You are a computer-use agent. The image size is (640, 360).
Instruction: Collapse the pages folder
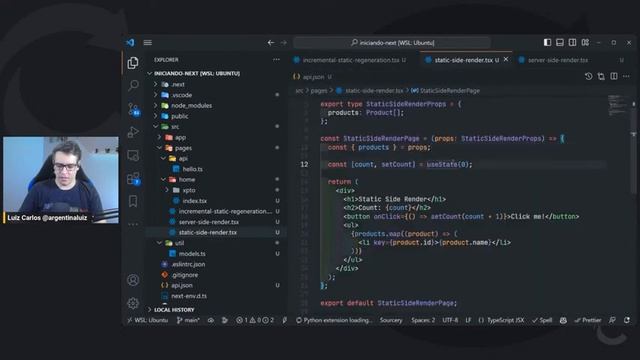point(183,148)
